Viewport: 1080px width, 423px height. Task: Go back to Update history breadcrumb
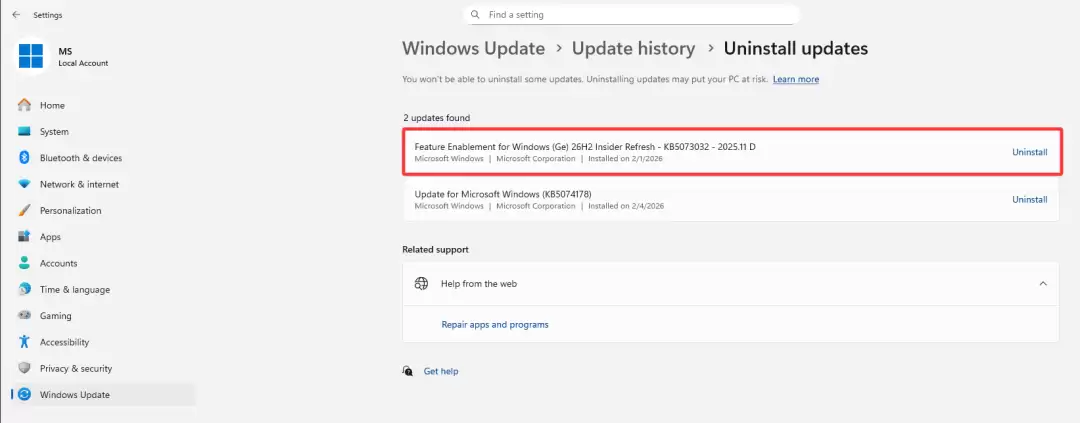tap(634, 48)
